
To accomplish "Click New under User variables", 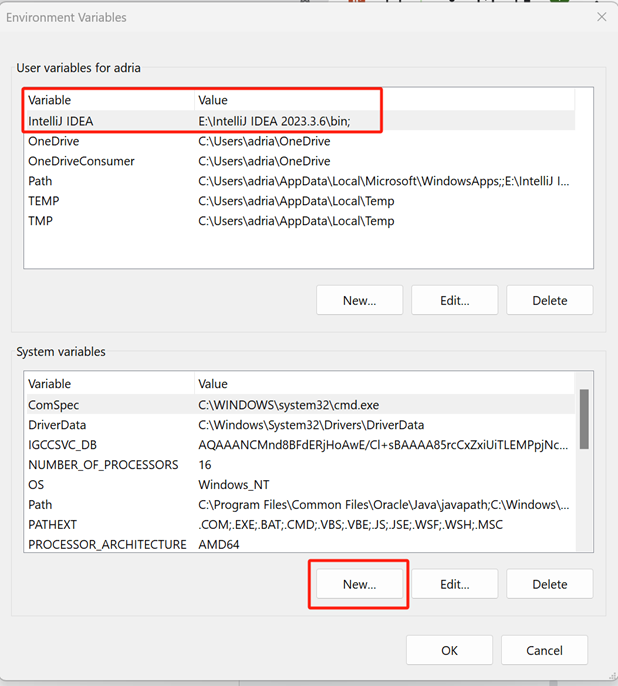I will coord(359,300).
